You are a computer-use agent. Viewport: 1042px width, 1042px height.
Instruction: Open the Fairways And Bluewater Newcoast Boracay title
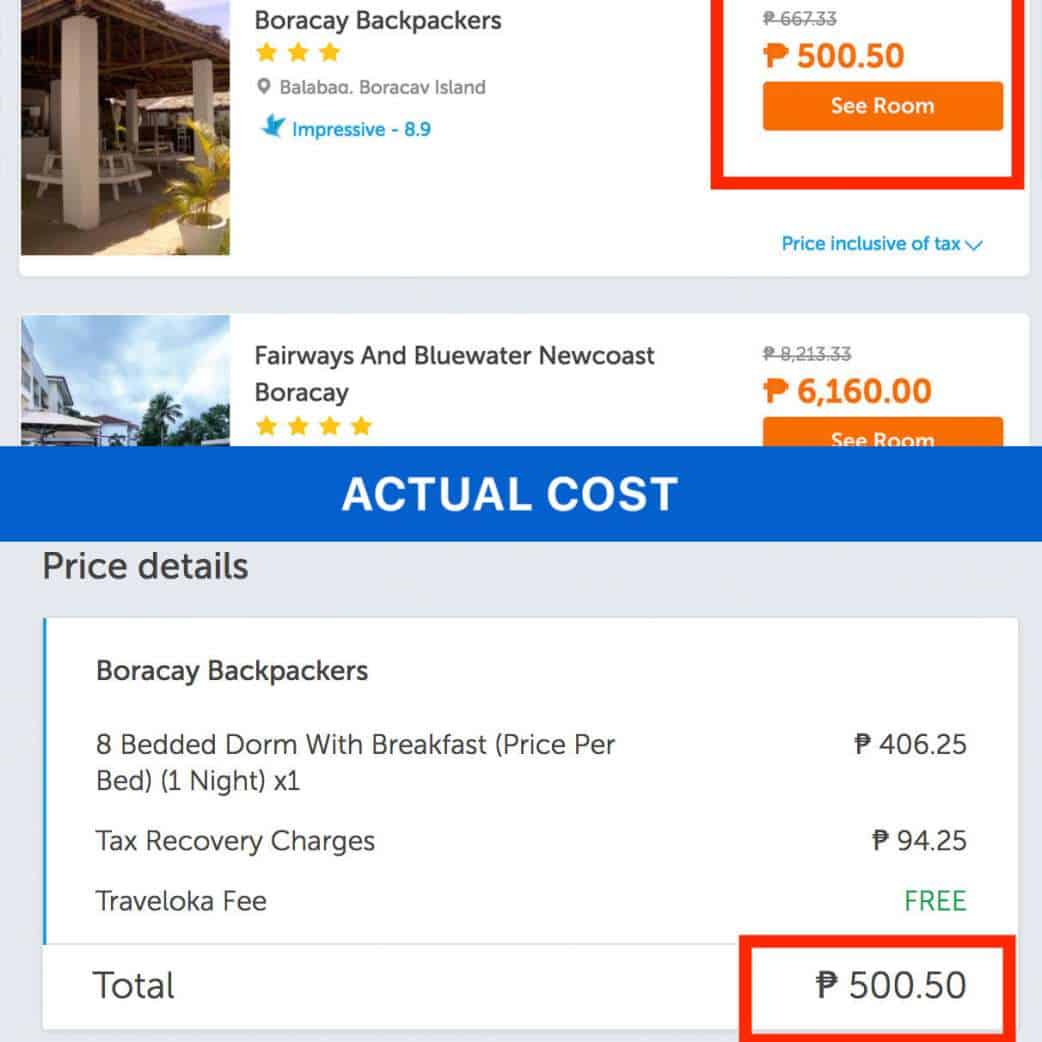[454, 373]
